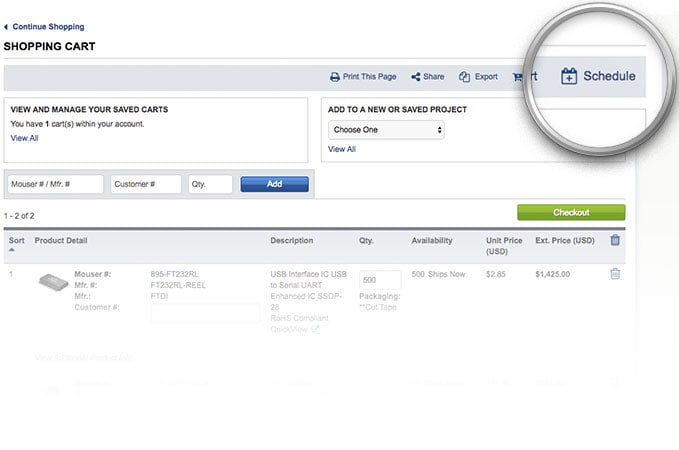Delete the FT232RL row with its trash icon
679x450 pixels.
(614, 274)
